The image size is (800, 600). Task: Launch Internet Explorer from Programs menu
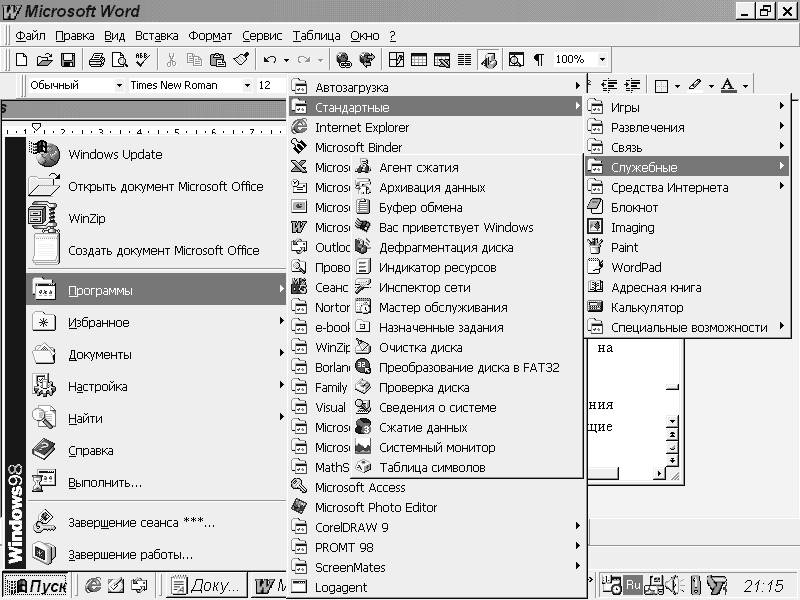point(436,127)
